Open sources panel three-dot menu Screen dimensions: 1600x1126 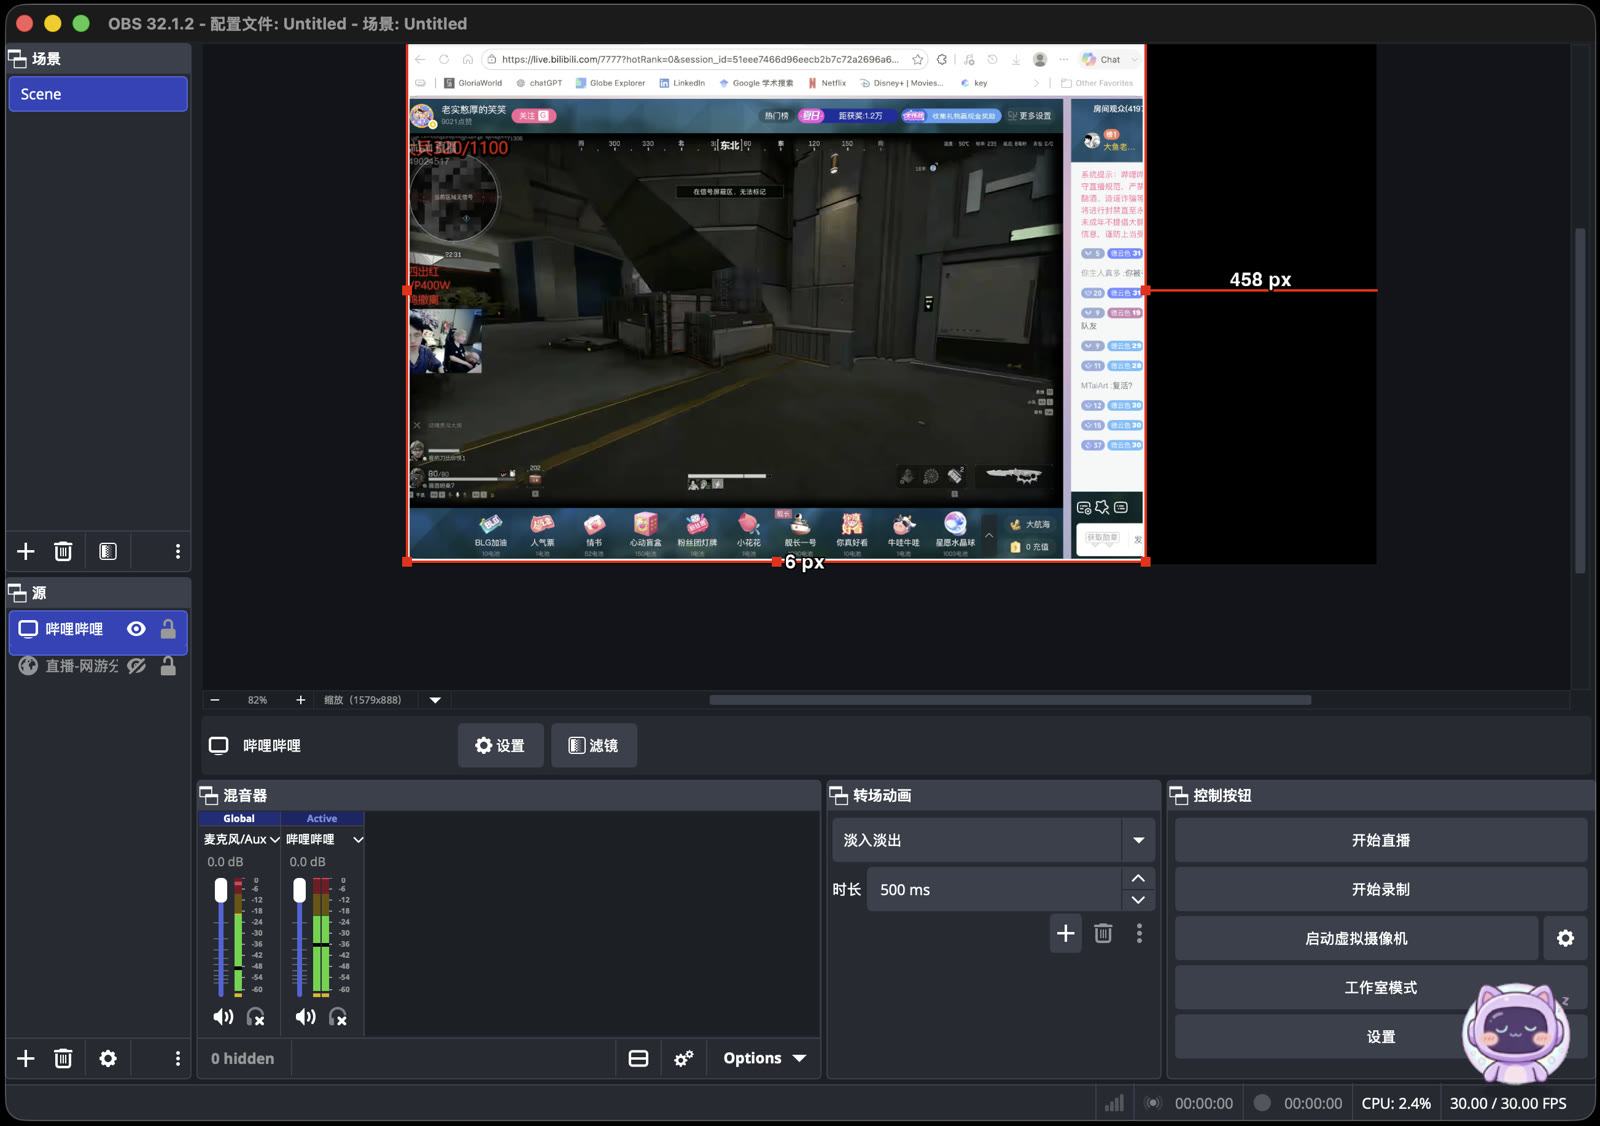(178, 1058)
